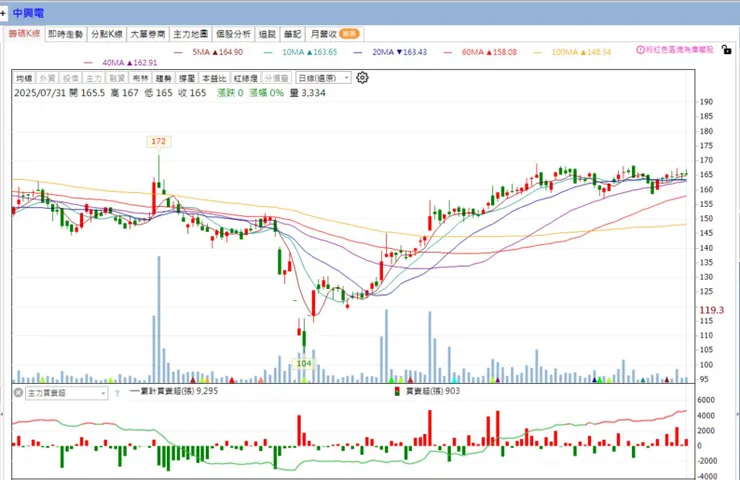
Task: Click the 172 high price label
Action: [x=159, y=141]
